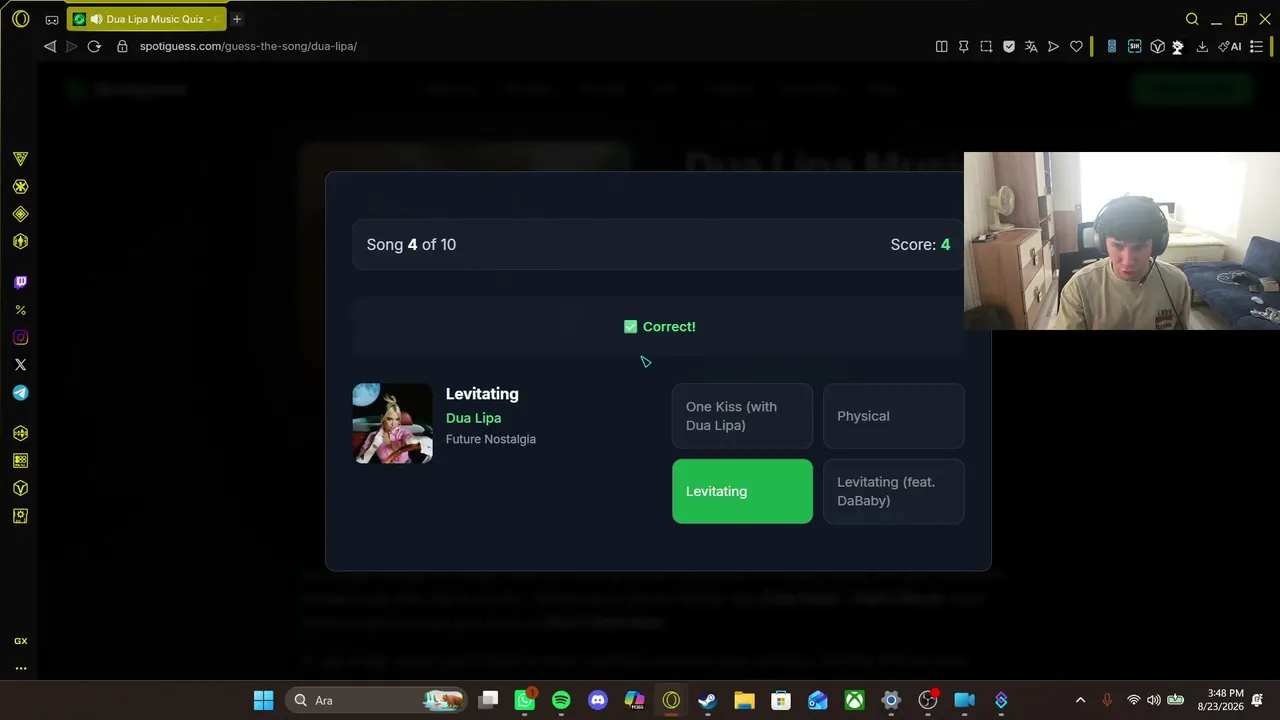Open File Explorer from the taskbar
The image size is (1280, 720).
pos(744,700)
